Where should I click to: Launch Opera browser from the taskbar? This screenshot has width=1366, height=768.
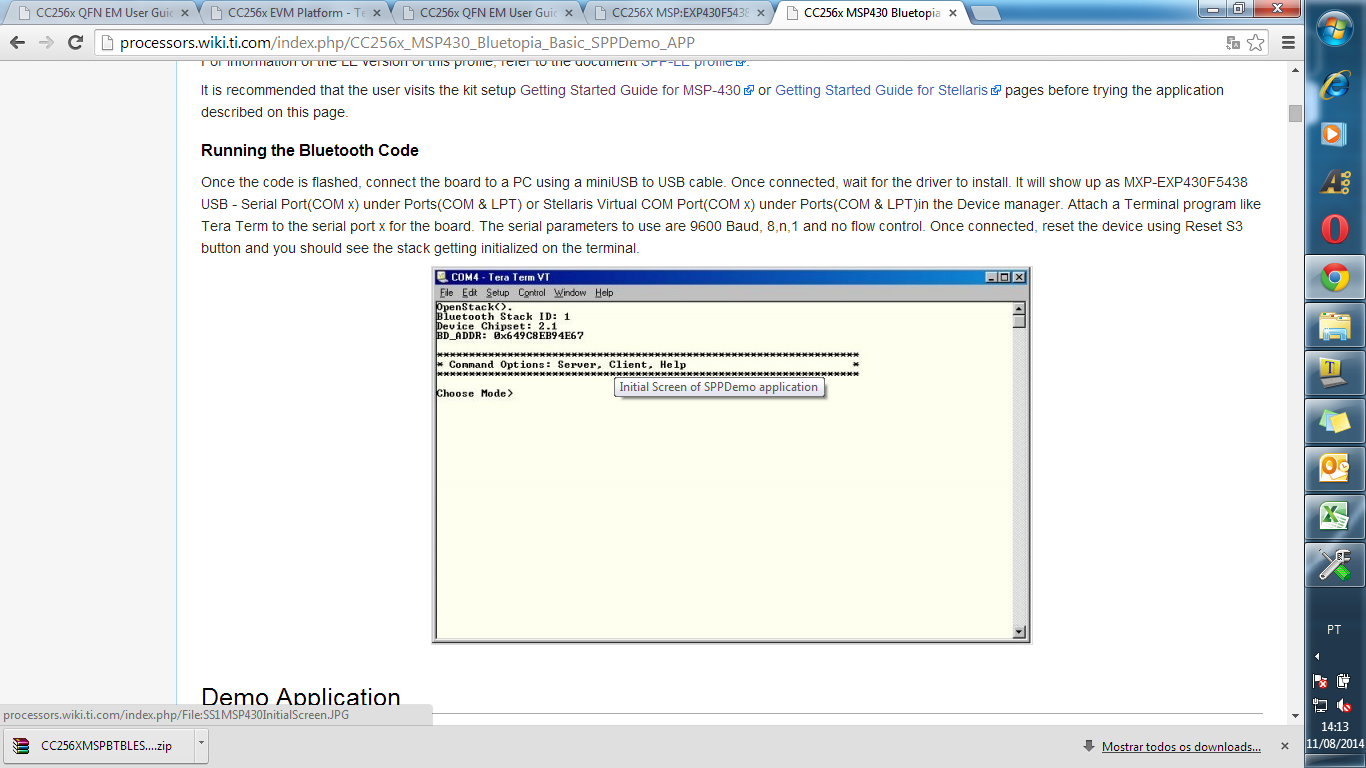[1335, 229]
